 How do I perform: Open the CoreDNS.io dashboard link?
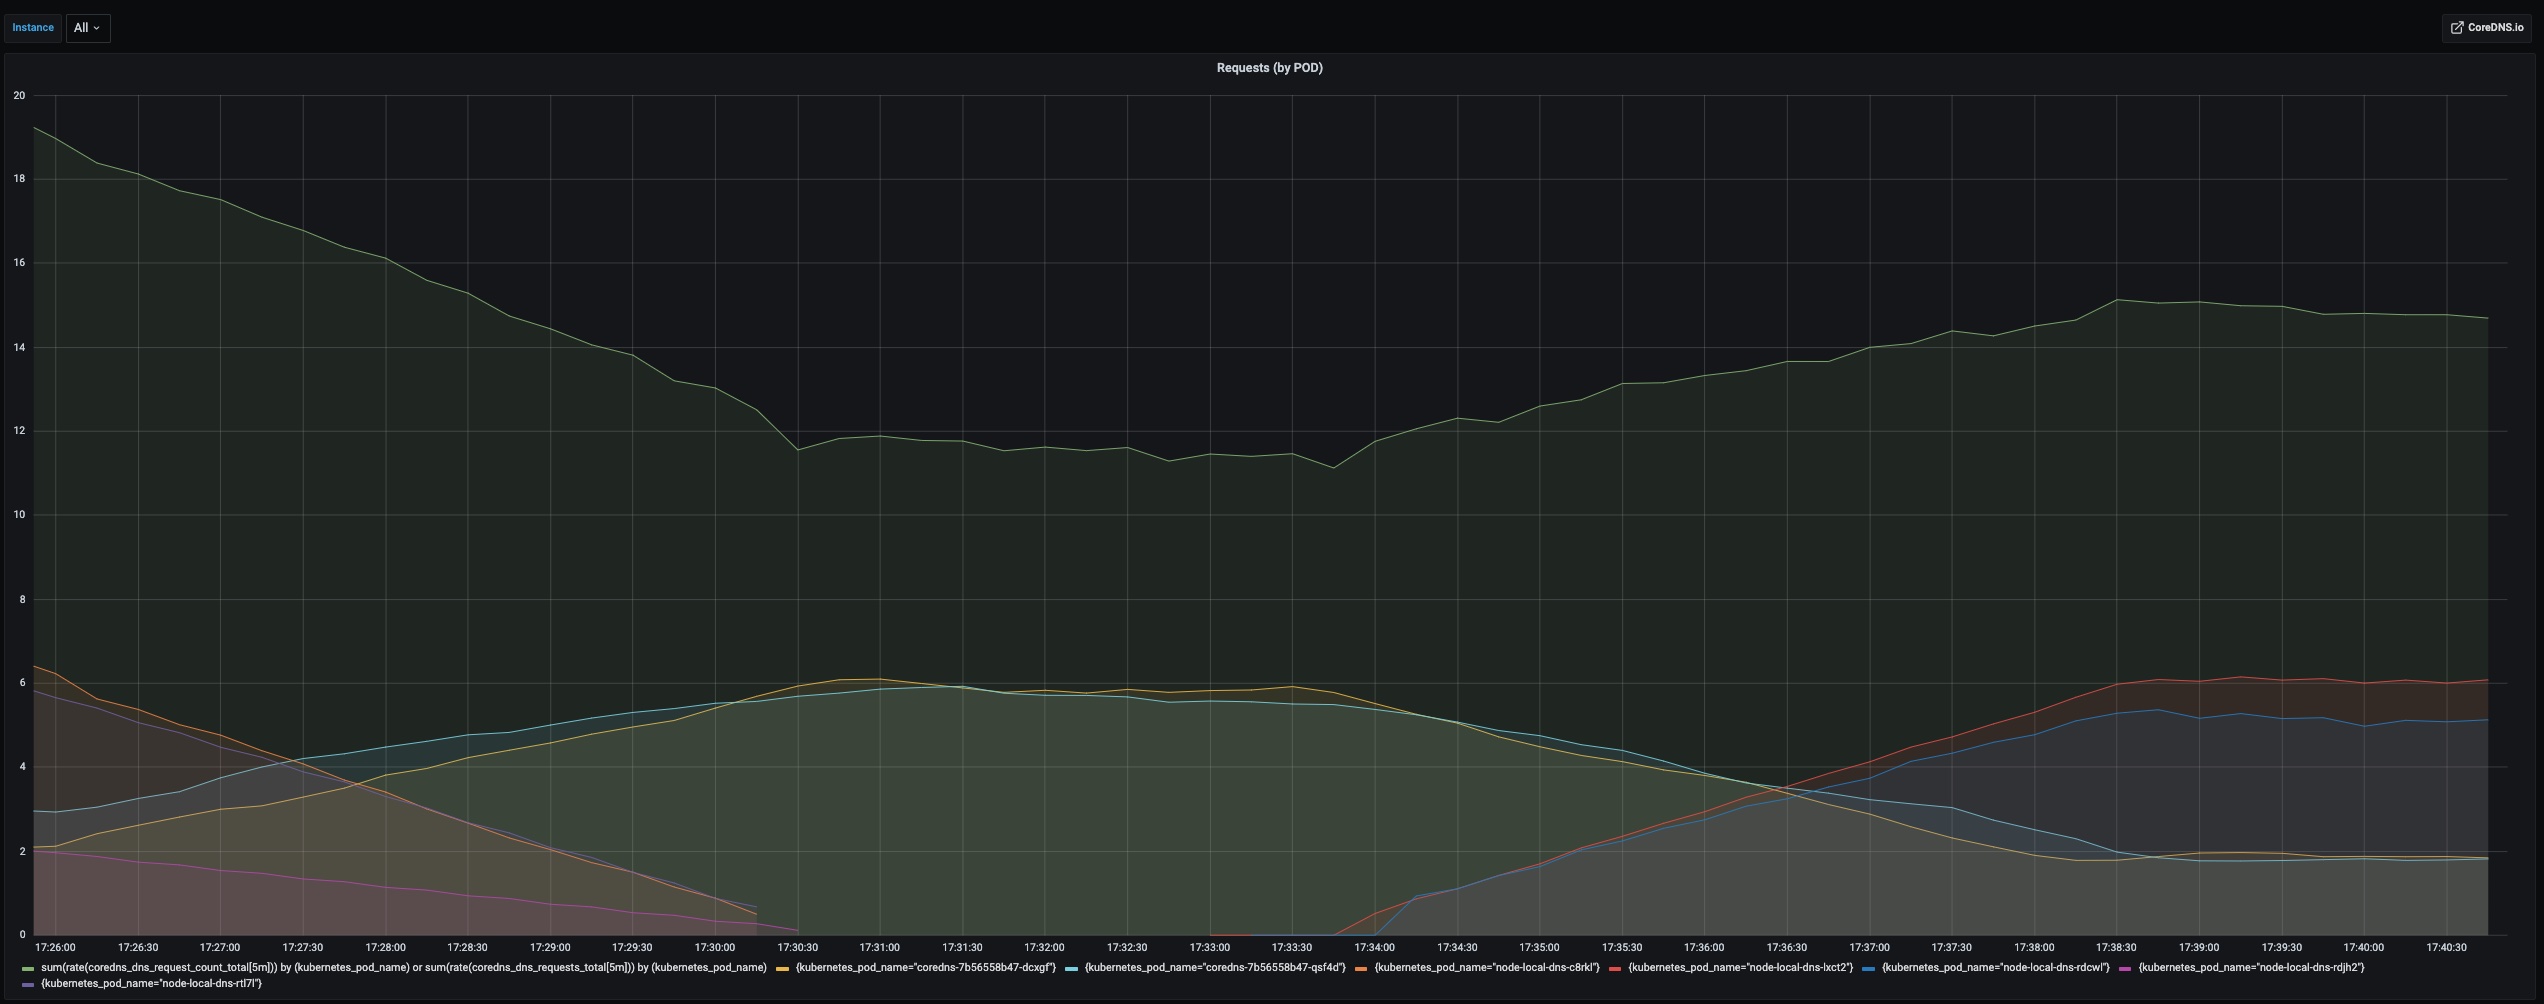click(x=2486, y=28)
